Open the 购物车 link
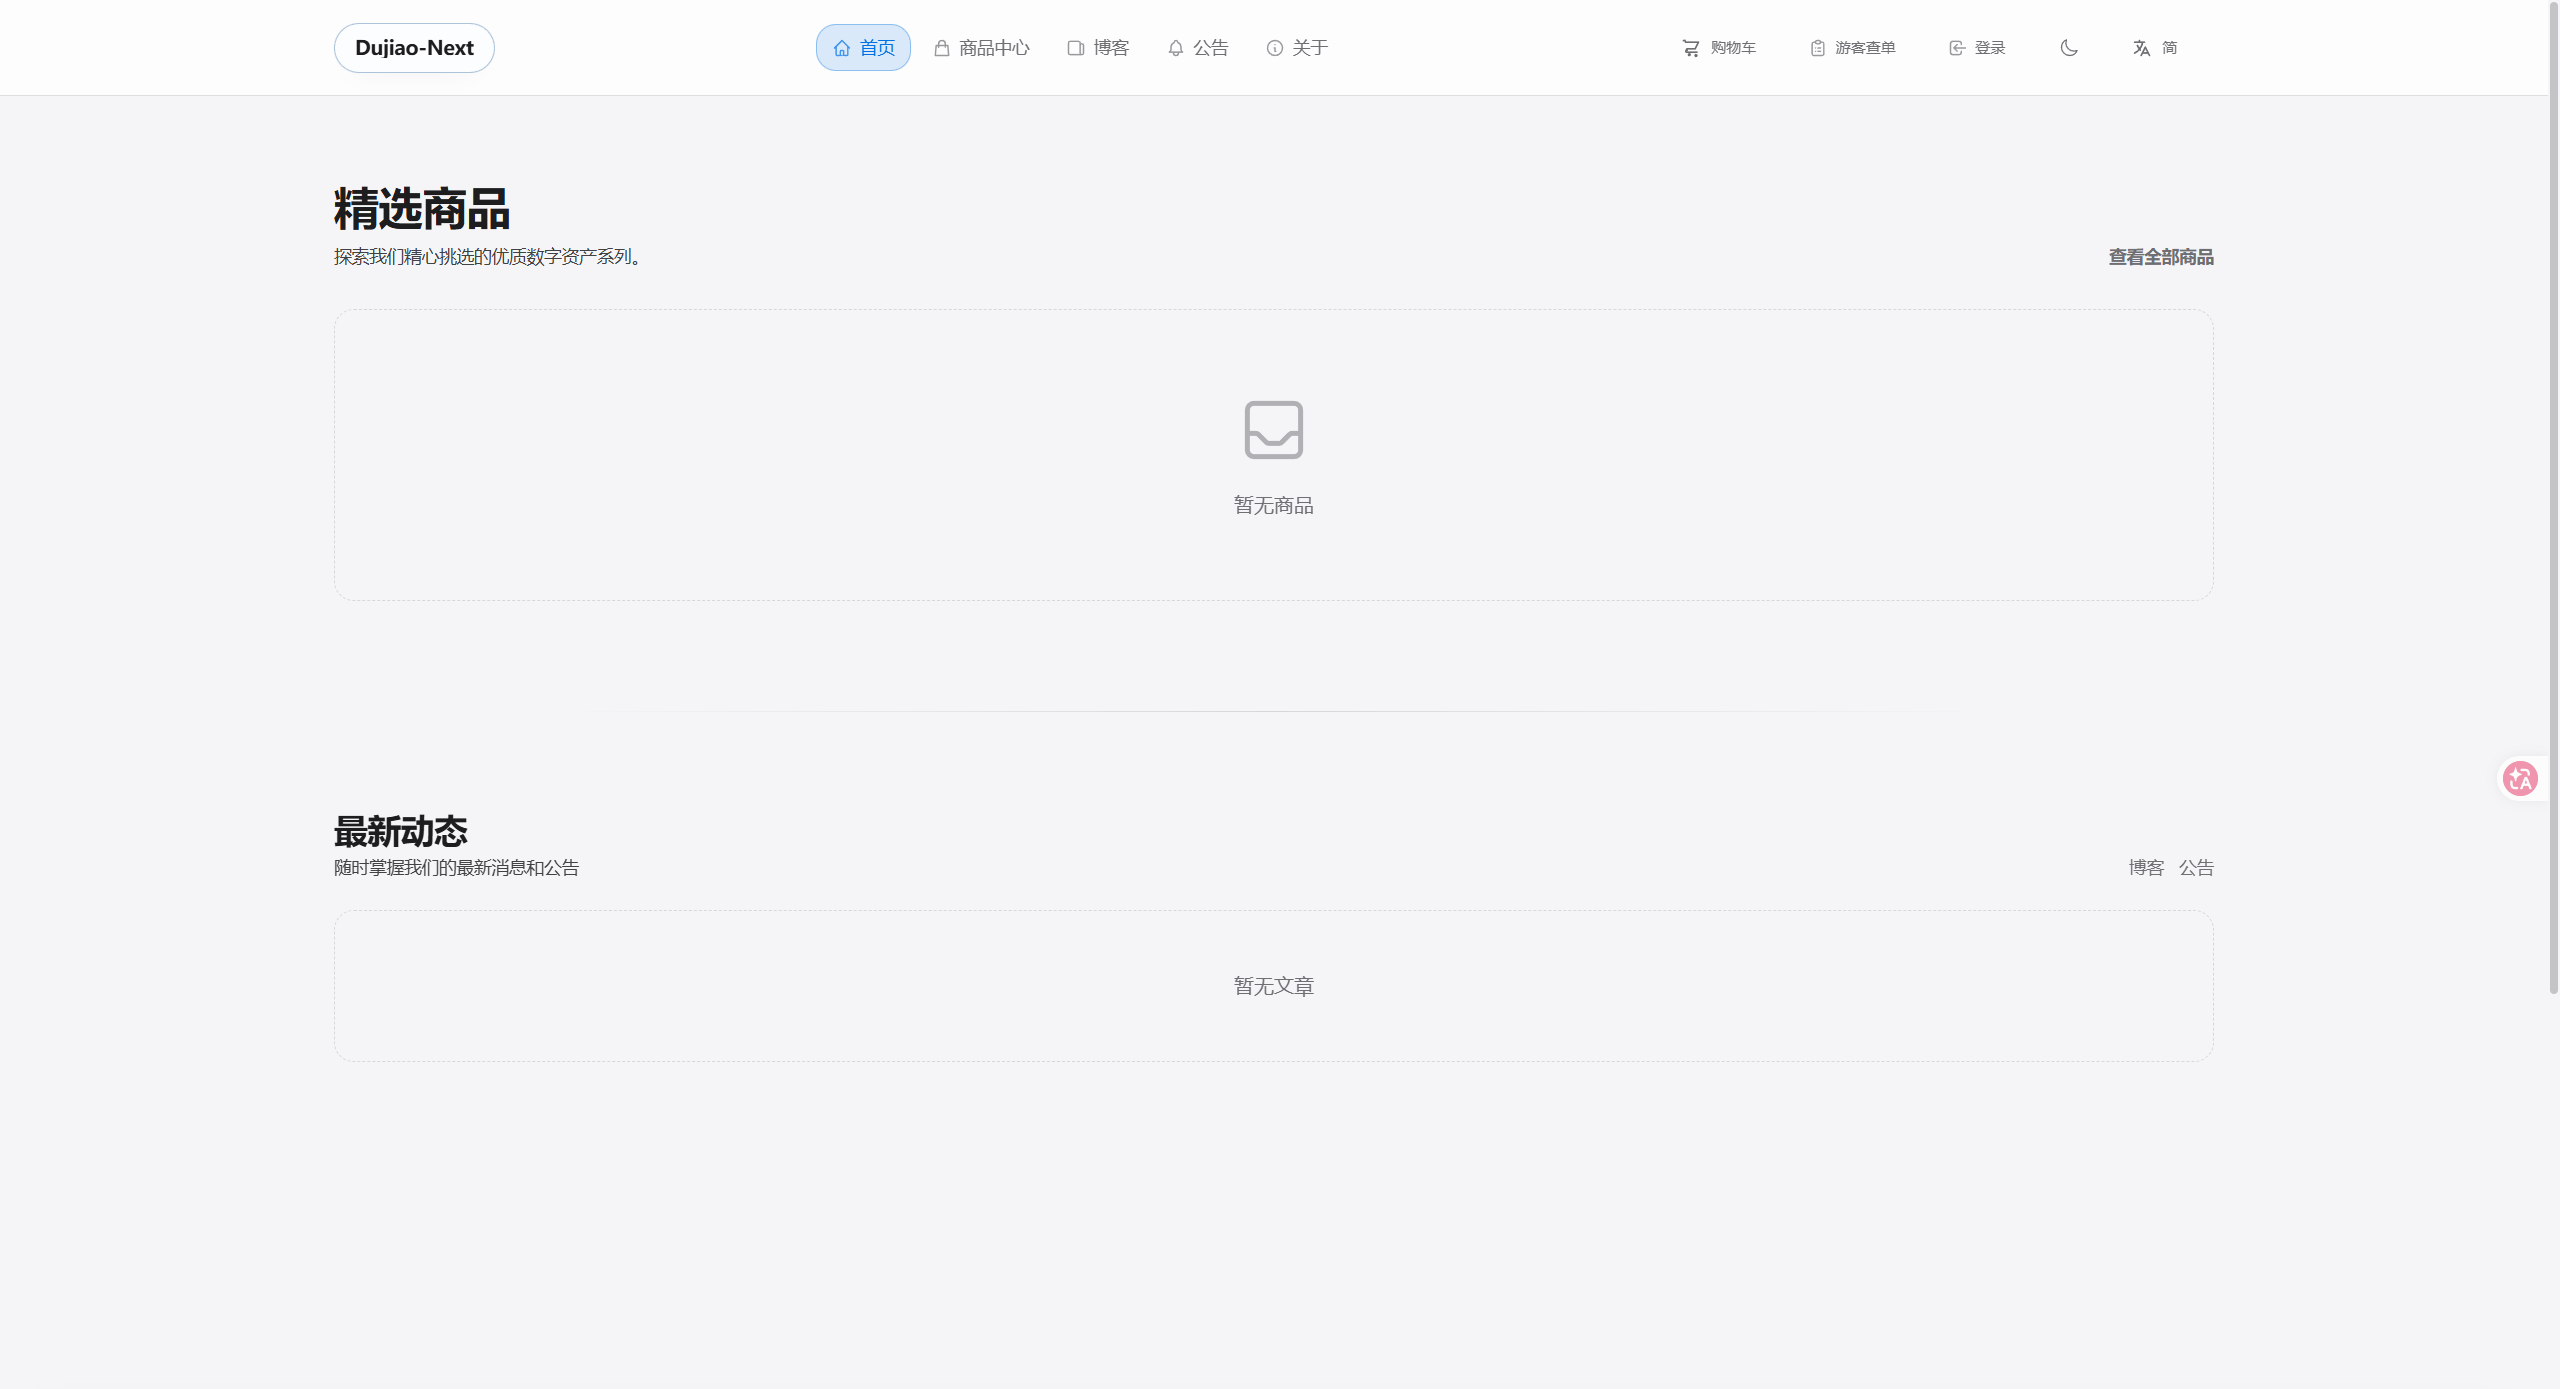Screen dimensions: 2560x1389 pyautogui.click(x=1733, y=48)
